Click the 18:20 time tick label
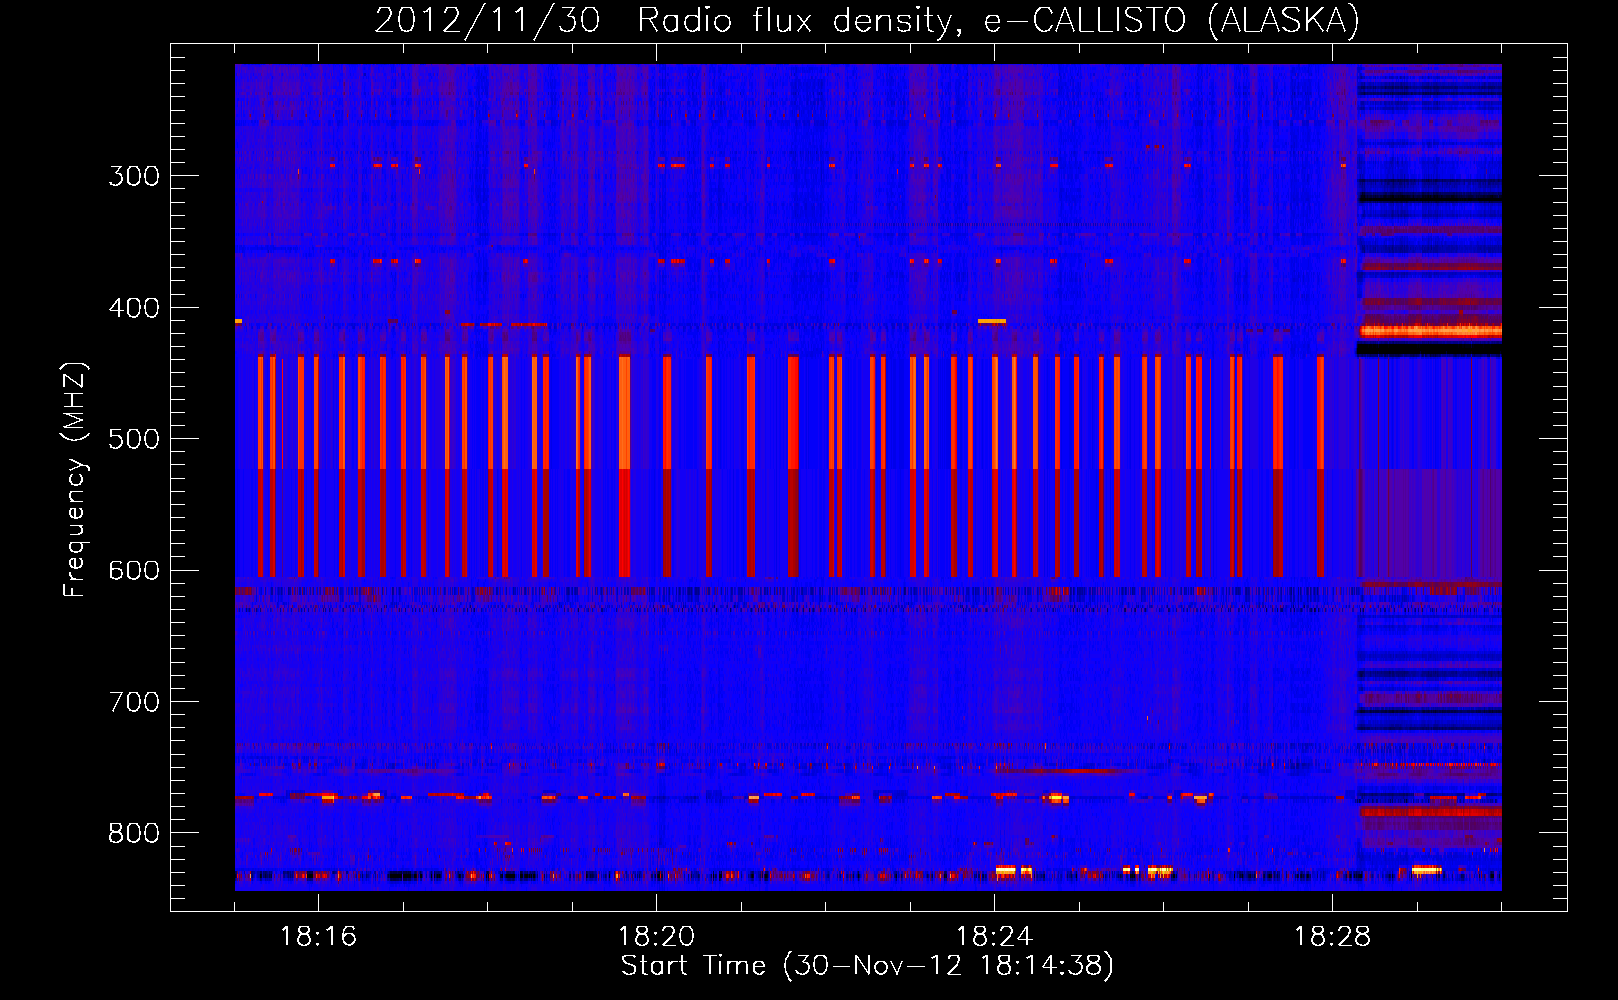 click(656, 937)
